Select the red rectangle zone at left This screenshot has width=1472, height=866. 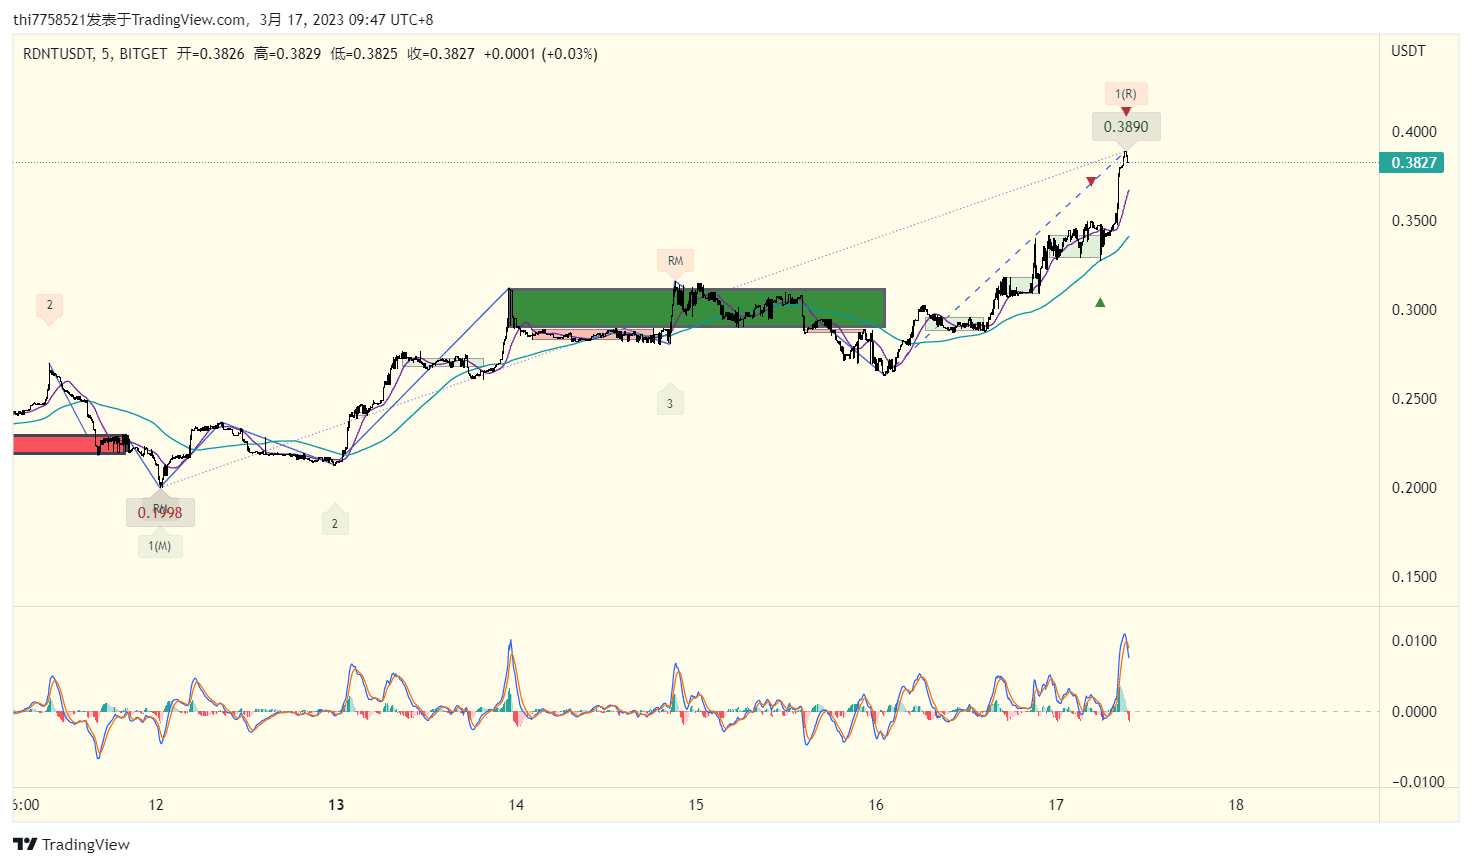70,444
